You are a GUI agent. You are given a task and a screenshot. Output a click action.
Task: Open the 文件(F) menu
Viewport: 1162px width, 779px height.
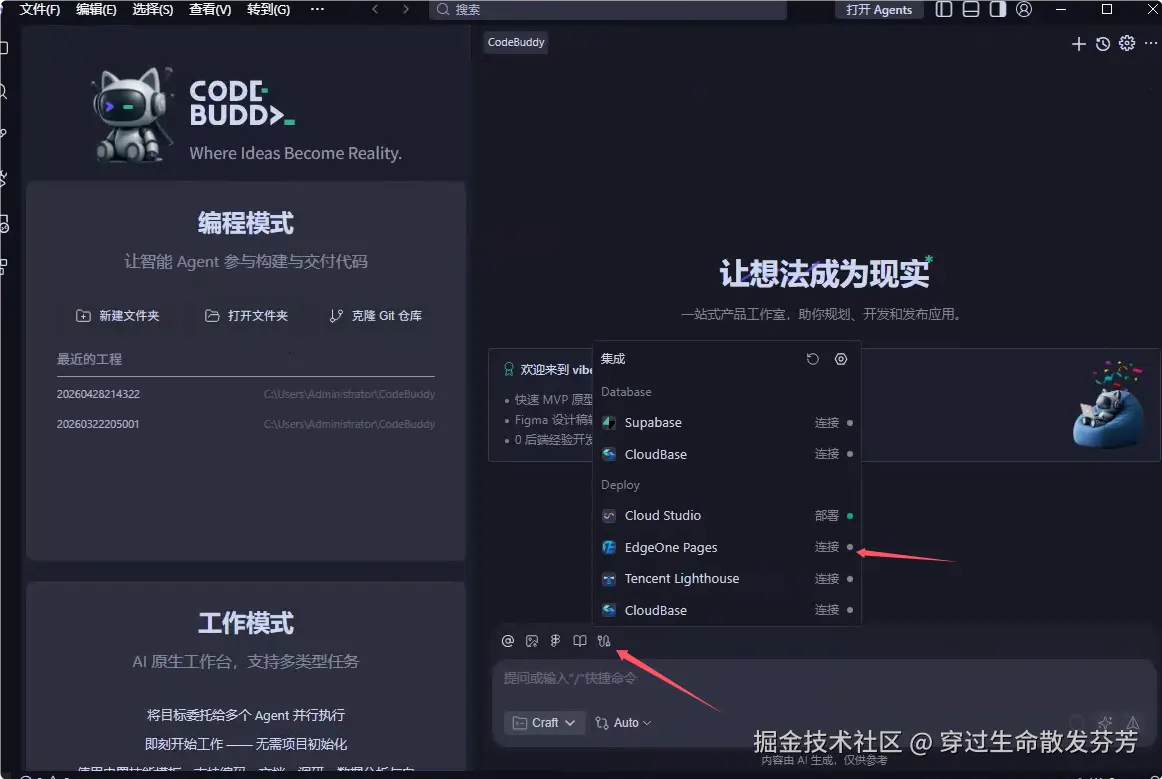click(x=39, y=10)
